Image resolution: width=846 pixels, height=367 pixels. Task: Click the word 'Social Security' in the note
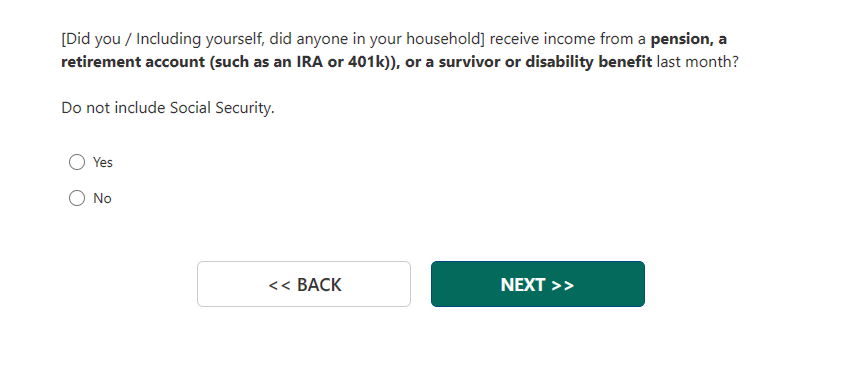point(221,108)
